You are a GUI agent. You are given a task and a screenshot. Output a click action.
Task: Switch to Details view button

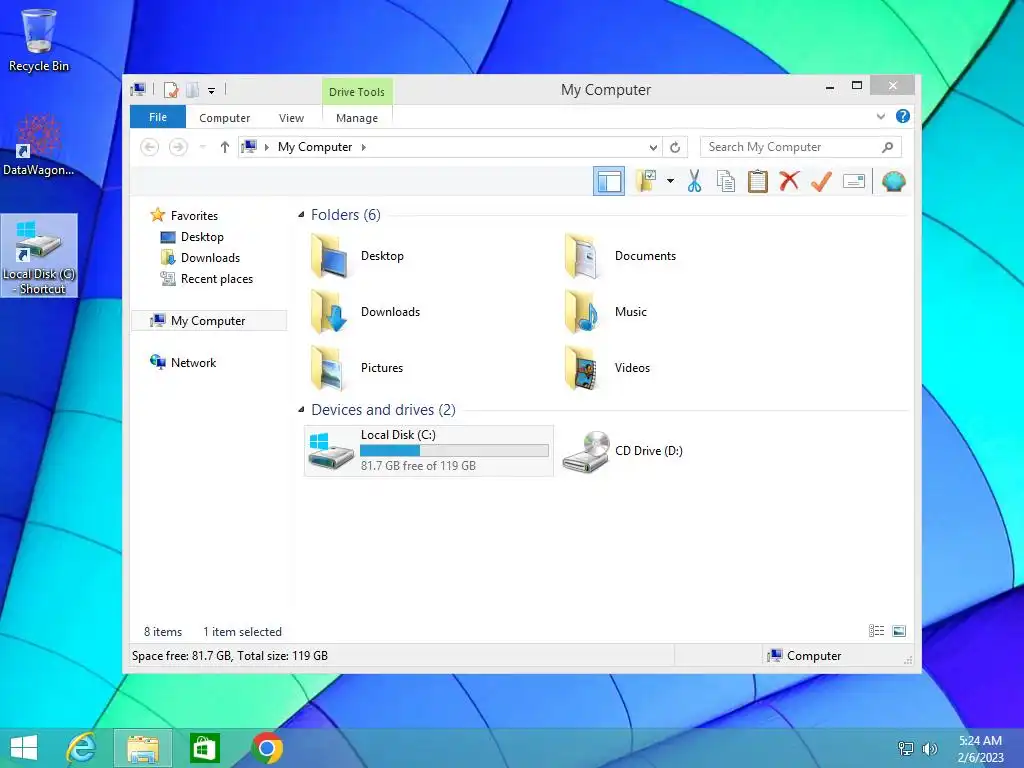(x=876, y=631)
